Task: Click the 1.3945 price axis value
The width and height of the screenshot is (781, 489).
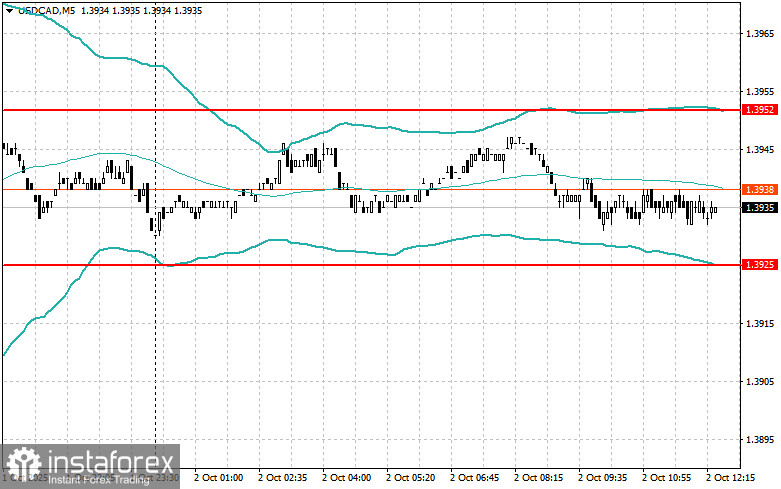Action: [760, 150]
